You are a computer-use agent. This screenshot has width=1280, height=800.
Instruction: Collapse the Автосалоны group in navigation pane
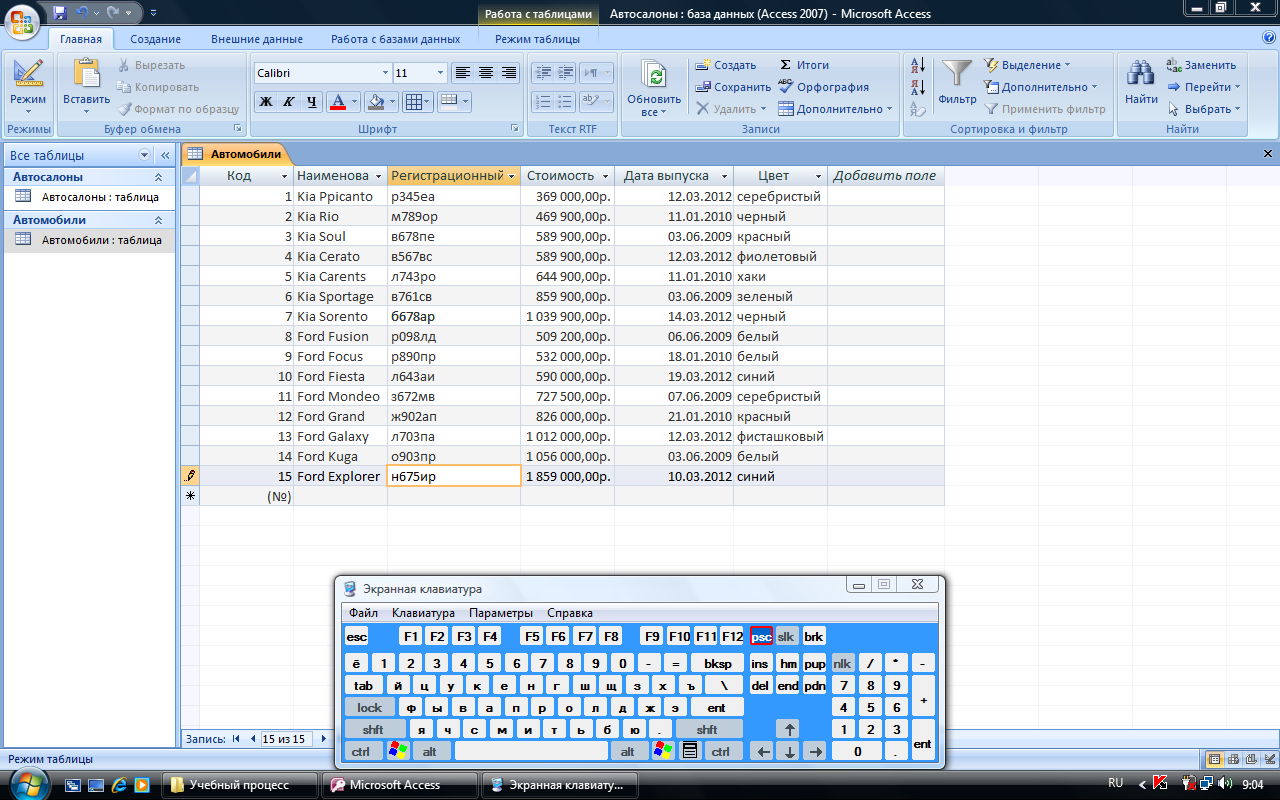pos(158,177)
